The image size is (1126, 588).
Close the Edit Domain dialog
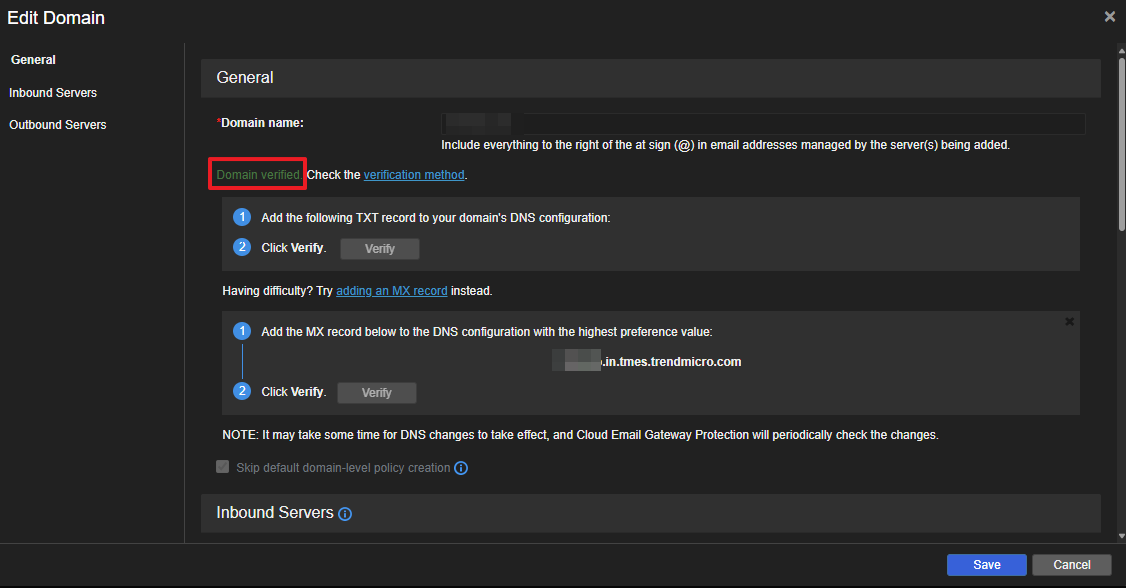(1109, 17)
